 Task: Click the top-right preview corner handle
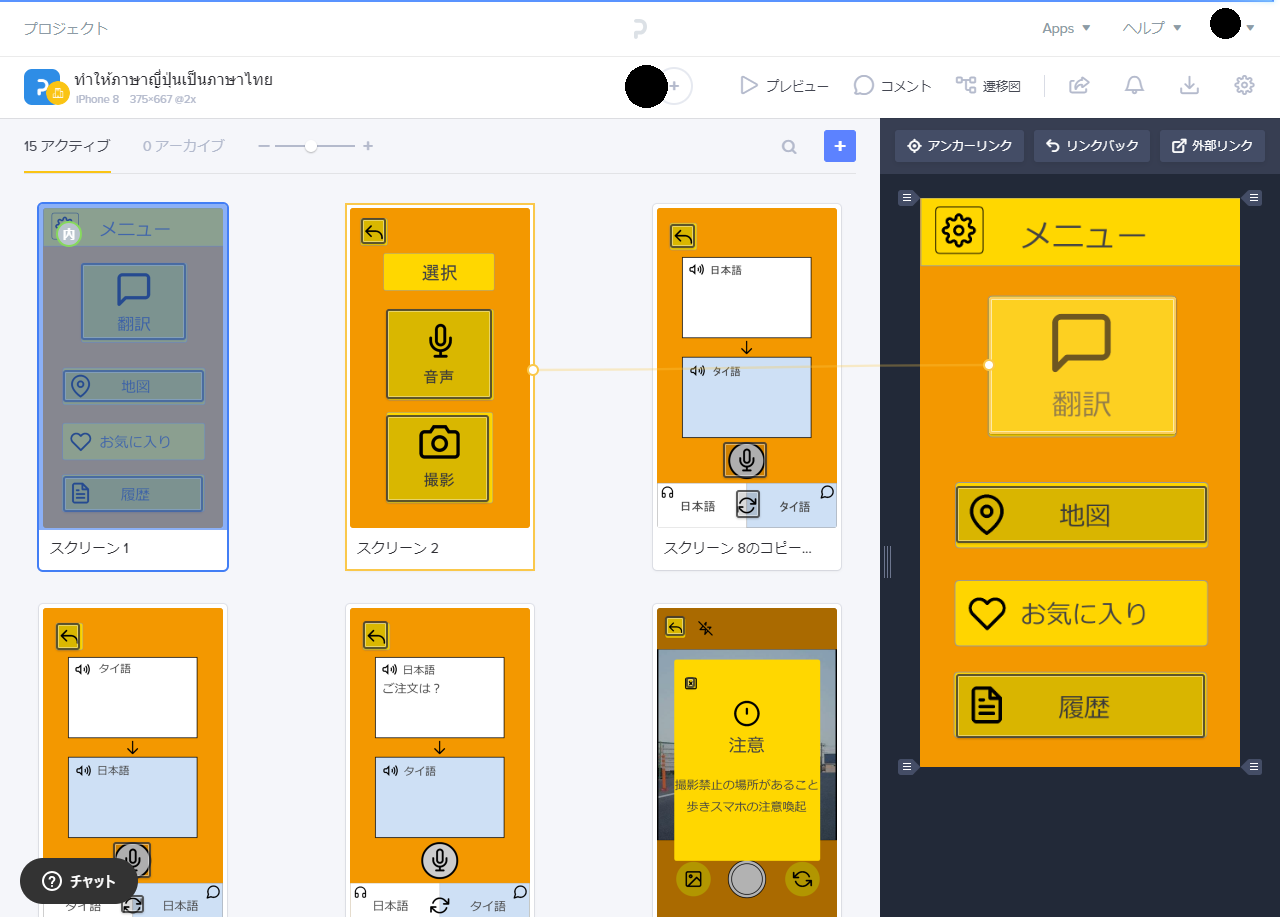[1253, 198]
